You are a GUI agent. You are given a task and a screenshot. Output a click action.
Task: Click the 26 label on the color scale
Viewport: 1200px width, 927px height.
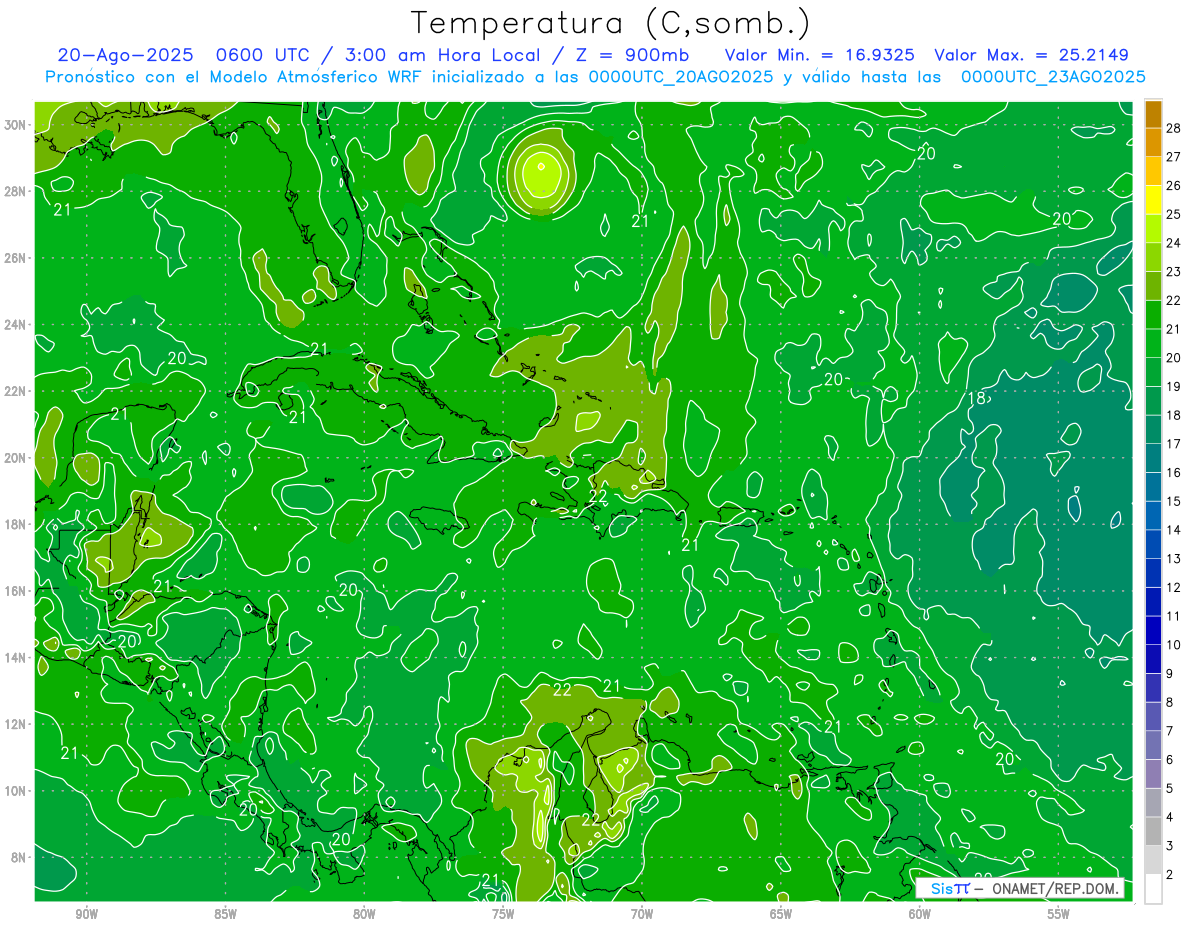point(1174,186)
